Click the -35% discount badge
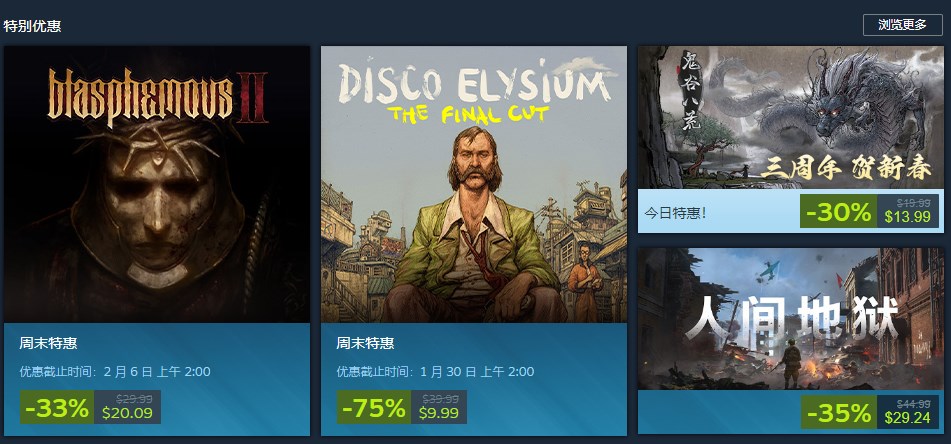 pos(839,412)
